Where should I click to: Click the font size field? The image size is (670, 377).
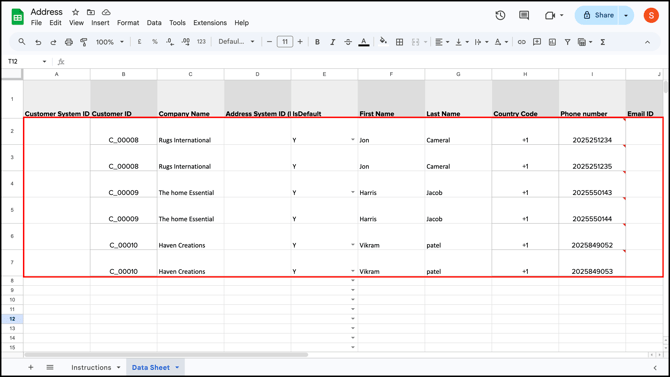(x=285, y=42)
